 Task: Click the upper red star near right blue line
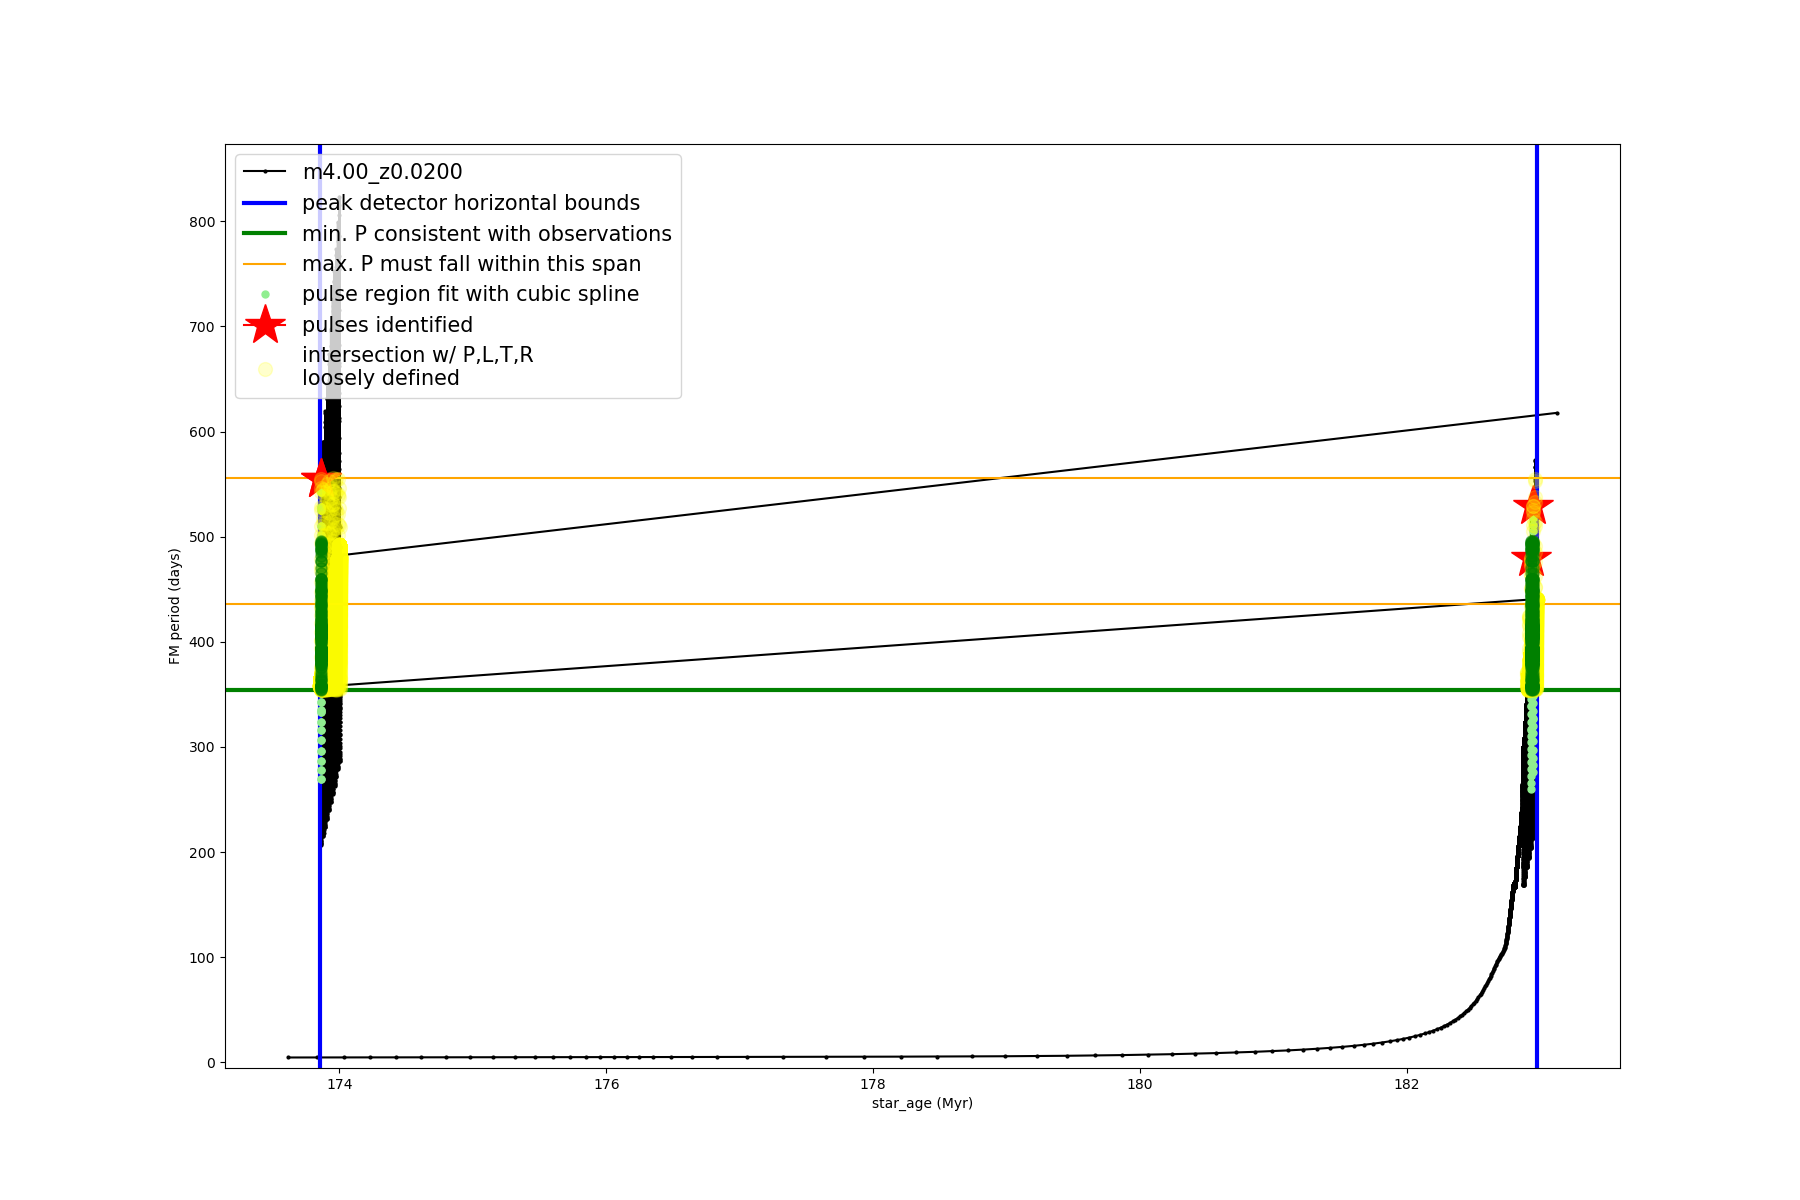[1533, 507]
